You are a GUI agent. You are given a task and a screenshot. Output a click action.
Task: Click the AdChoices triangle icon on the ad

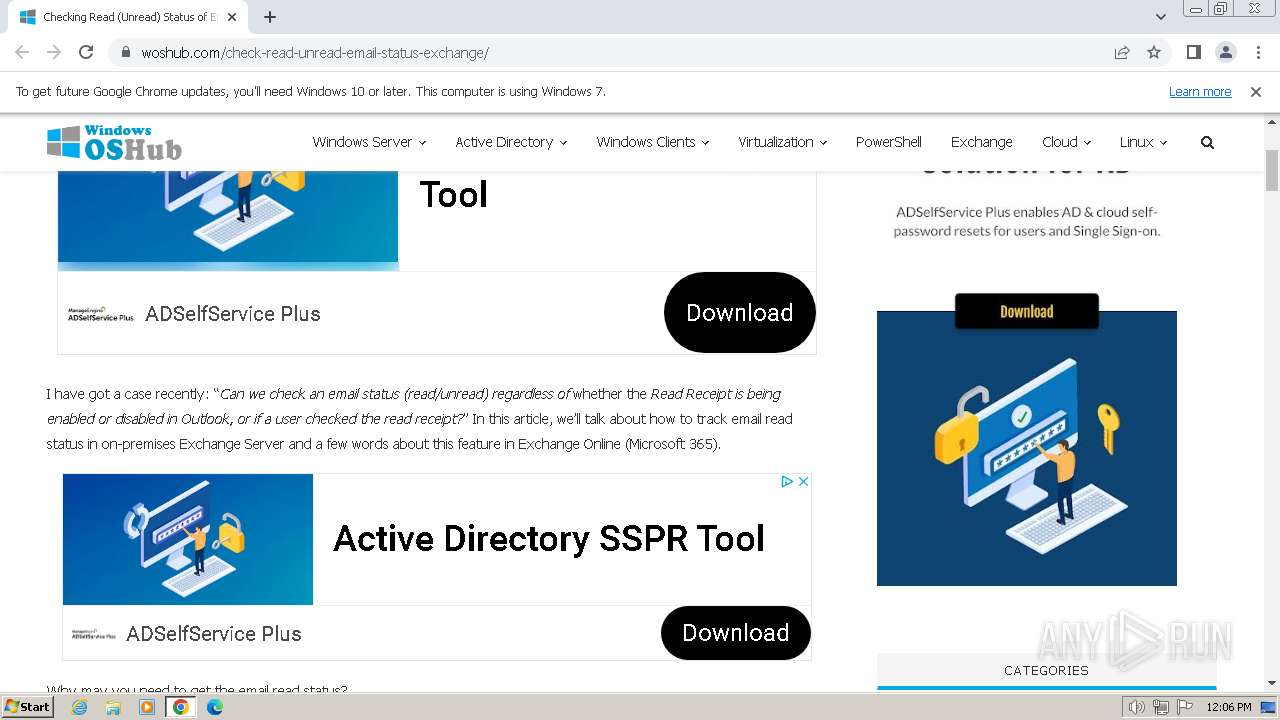point(787,481)
